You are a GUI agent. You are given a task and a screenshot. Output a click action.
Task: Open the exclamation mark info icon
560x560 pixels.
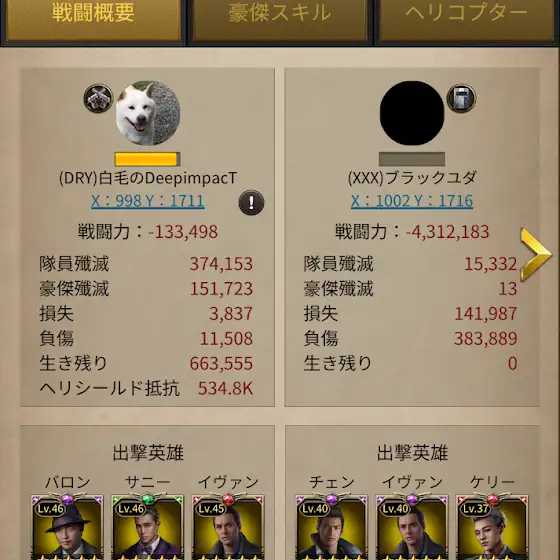(x=251, y=202)
